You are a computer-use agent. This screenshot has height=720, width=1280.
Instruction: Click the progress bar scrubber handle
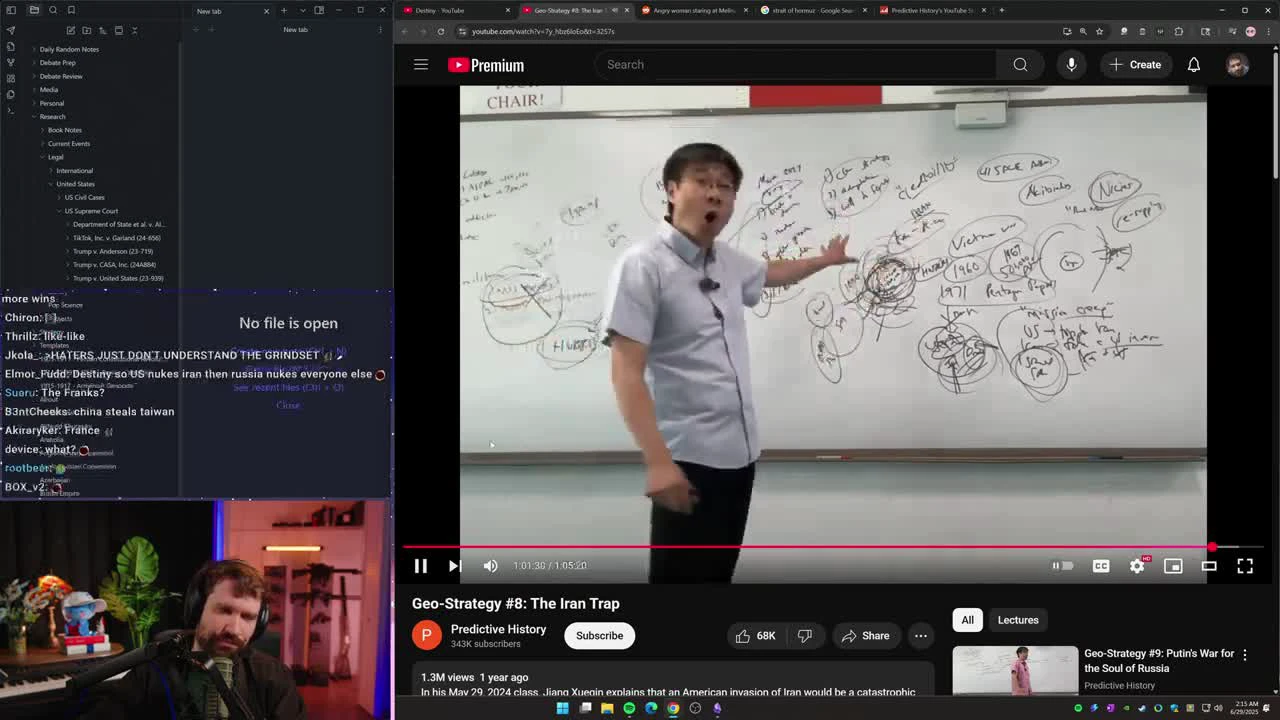coord(1212,547)
